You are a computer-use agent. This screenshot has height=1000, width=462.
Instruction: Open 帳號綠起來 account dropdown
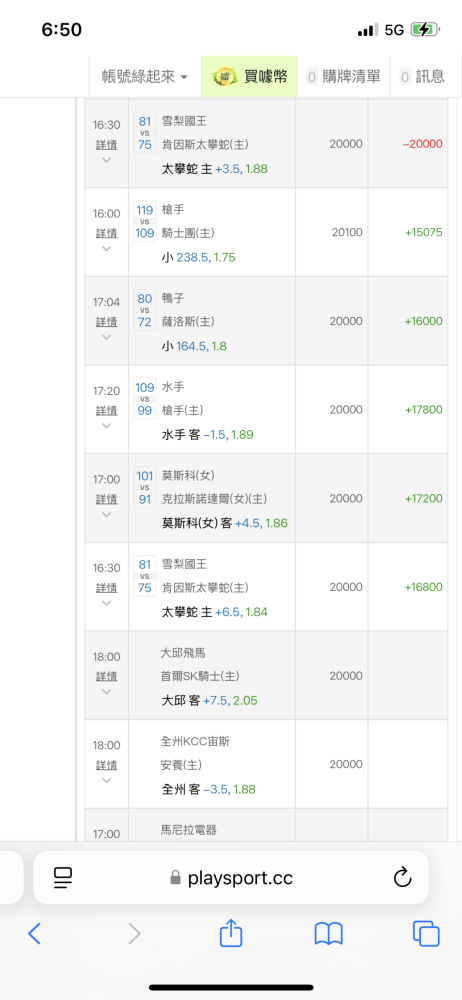click(x=145, y=77)
